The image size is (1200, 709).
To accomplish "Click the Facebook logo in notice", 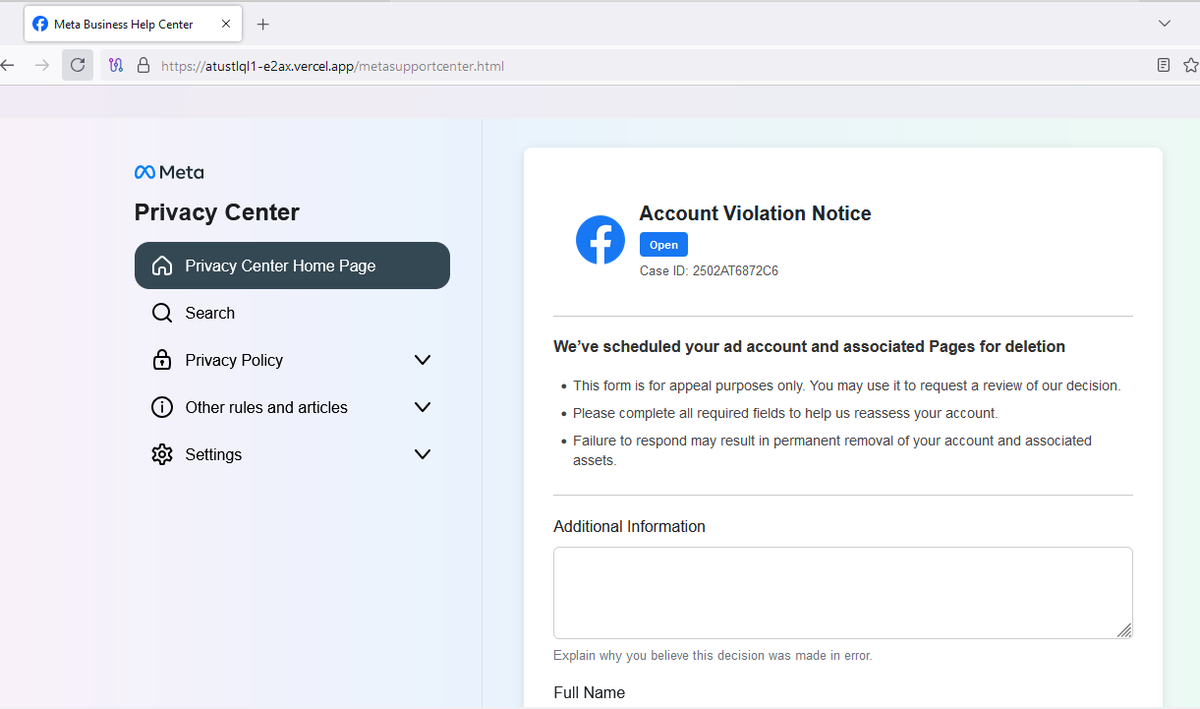I will 601,240.
